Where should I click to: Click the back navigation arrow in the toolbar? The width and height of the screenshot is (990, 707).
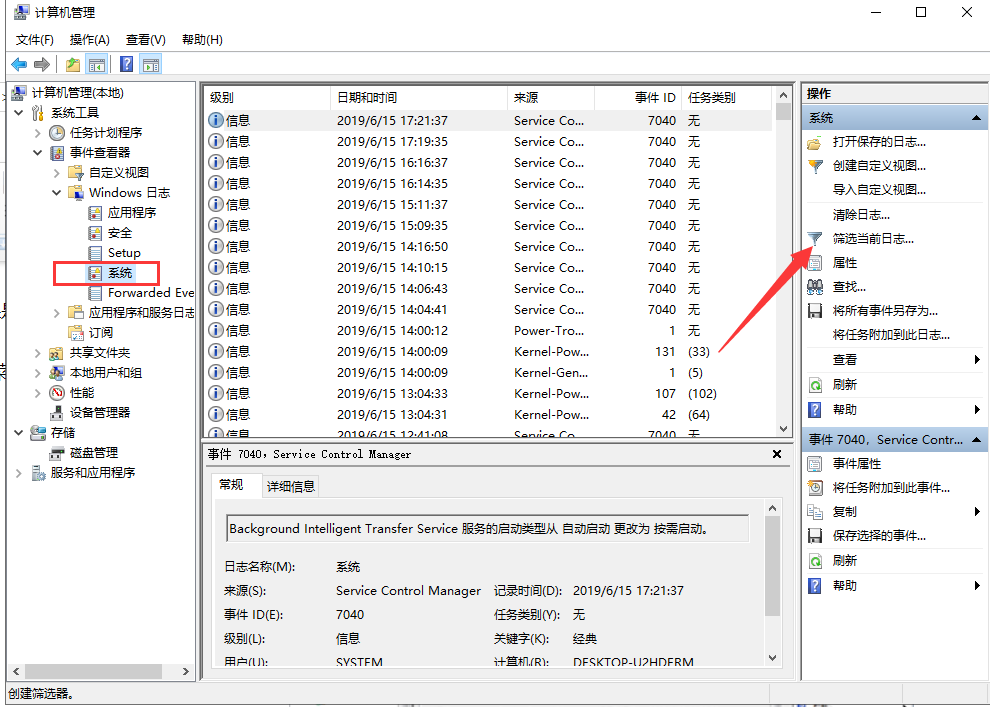(x=18, y=63)
